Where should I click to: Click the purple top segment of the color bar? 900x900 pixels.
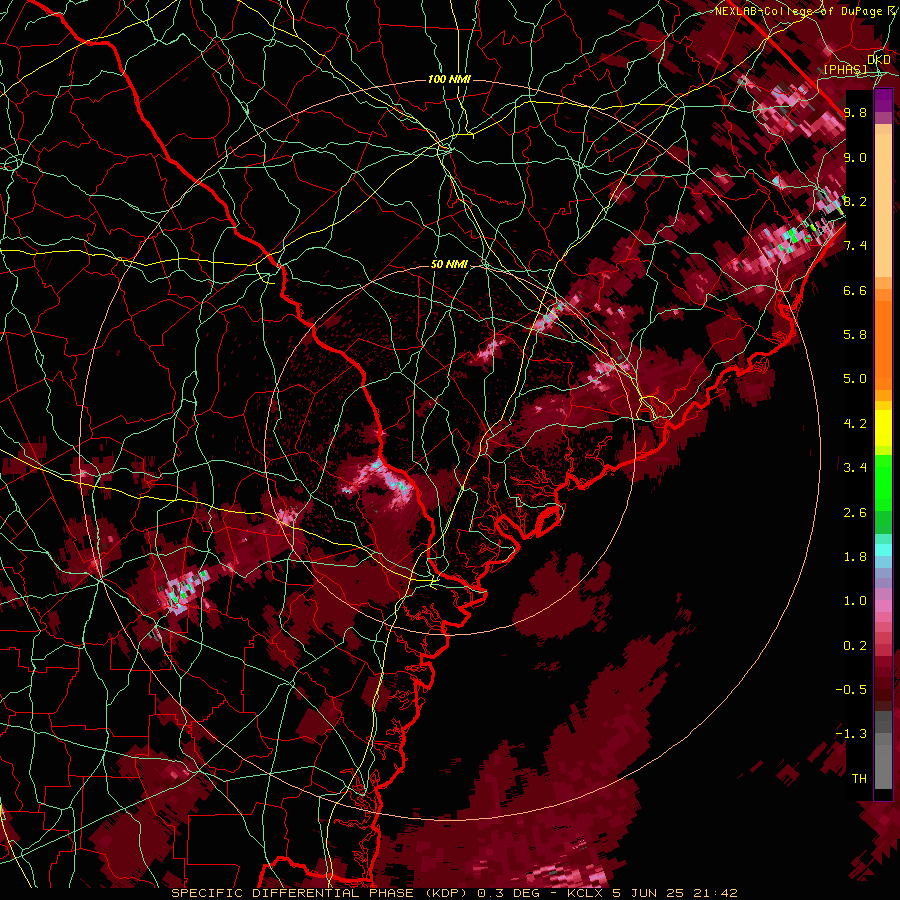883,100
